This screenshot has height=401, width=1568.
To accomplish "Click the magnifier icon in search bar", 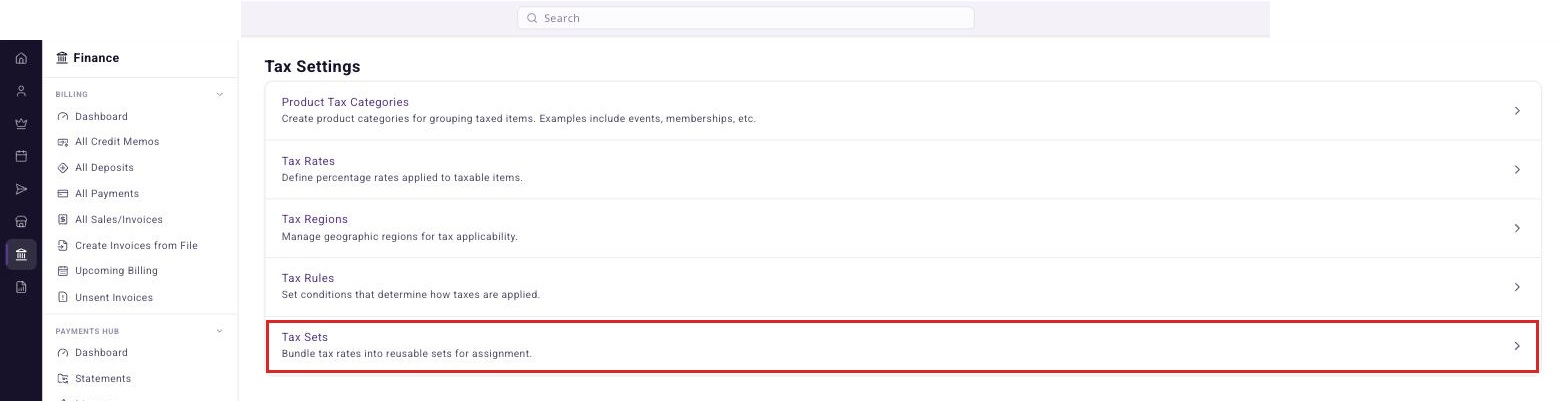I will tap(532, 18).
